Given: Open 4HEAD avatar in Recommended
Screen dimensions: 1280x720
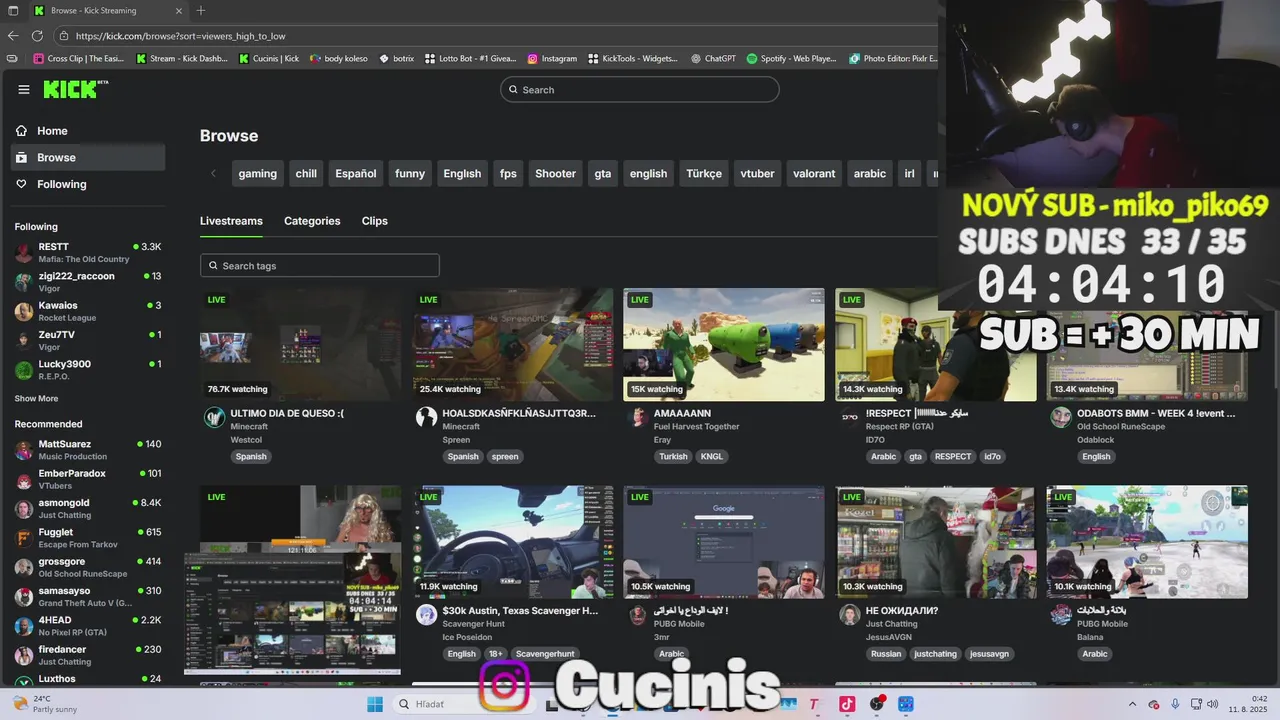Looking at the screenshot, I should tap(24, 626).
